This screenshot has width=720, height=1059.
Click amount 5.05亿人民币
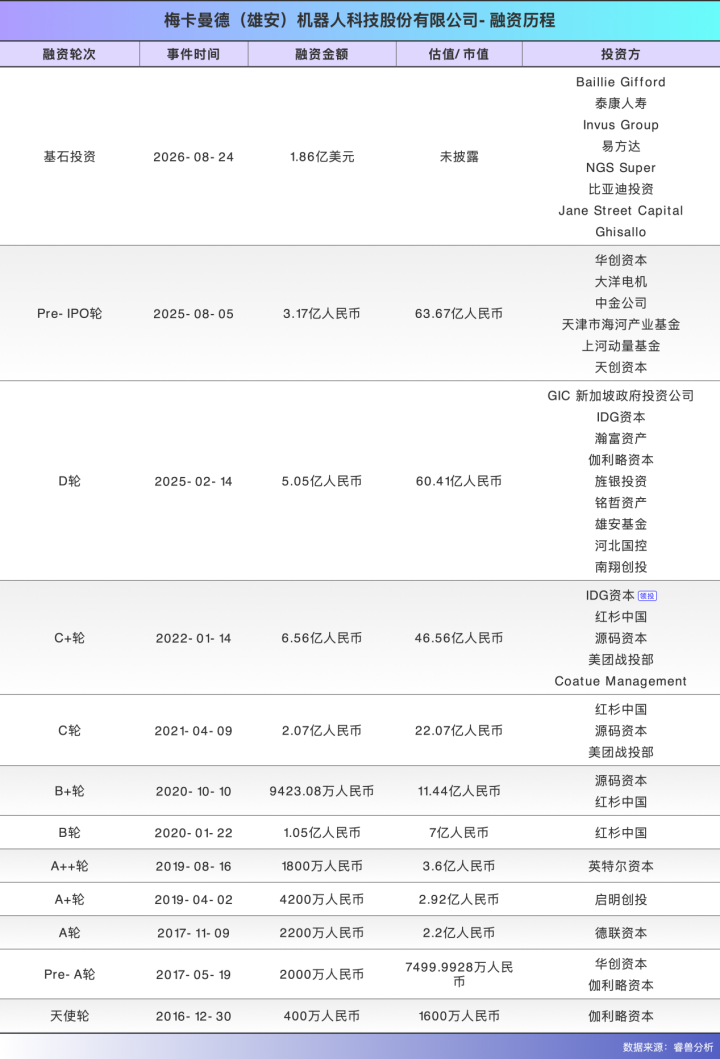(322, 481)
